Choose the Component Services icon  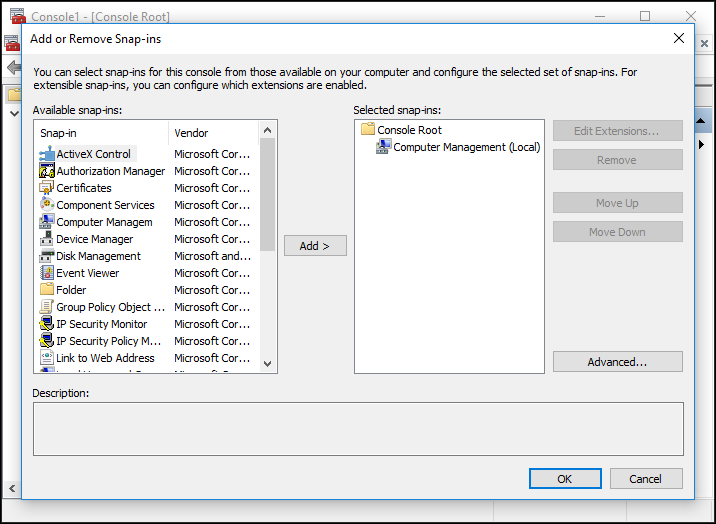click(x=47, y=205)
